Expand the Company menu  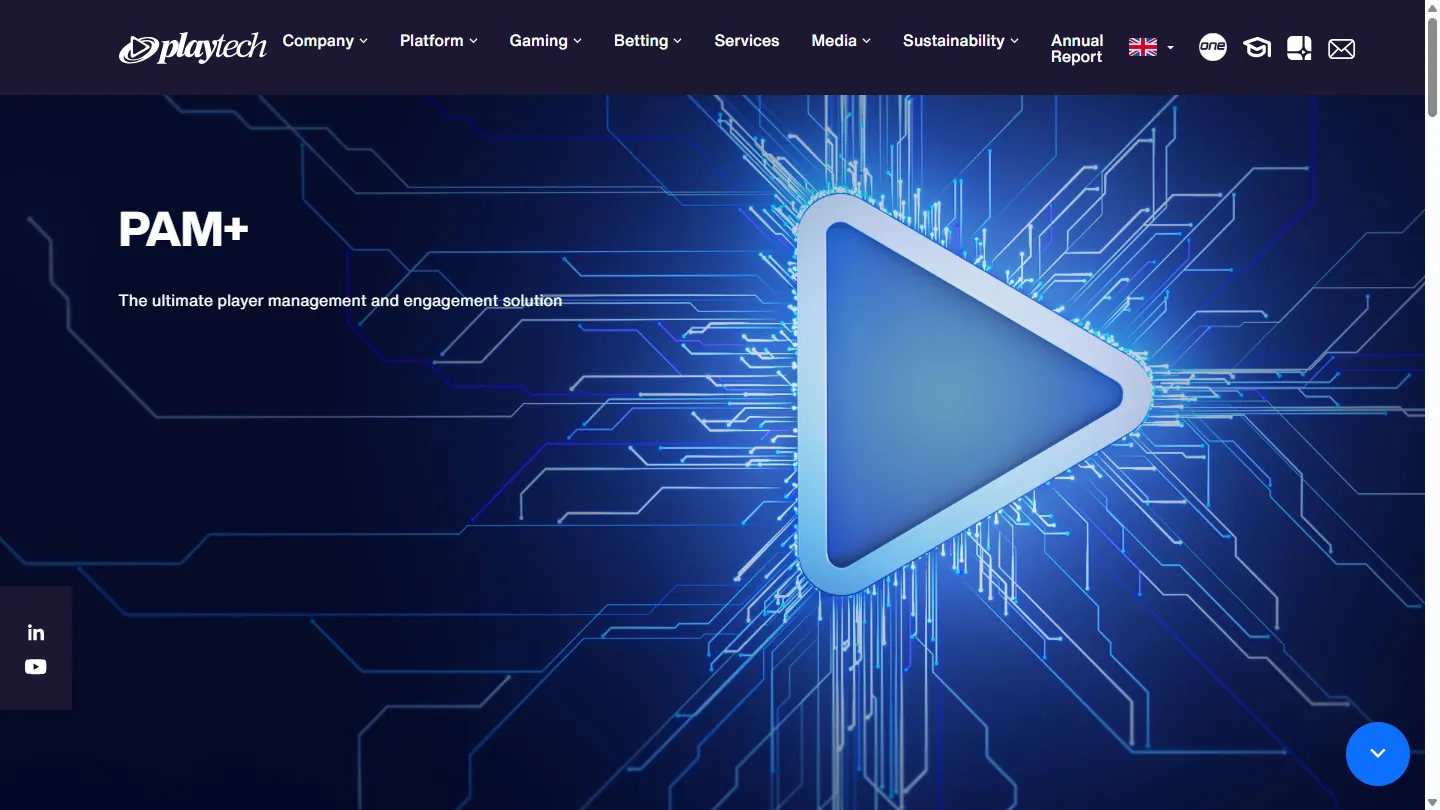tap(325, 41)
